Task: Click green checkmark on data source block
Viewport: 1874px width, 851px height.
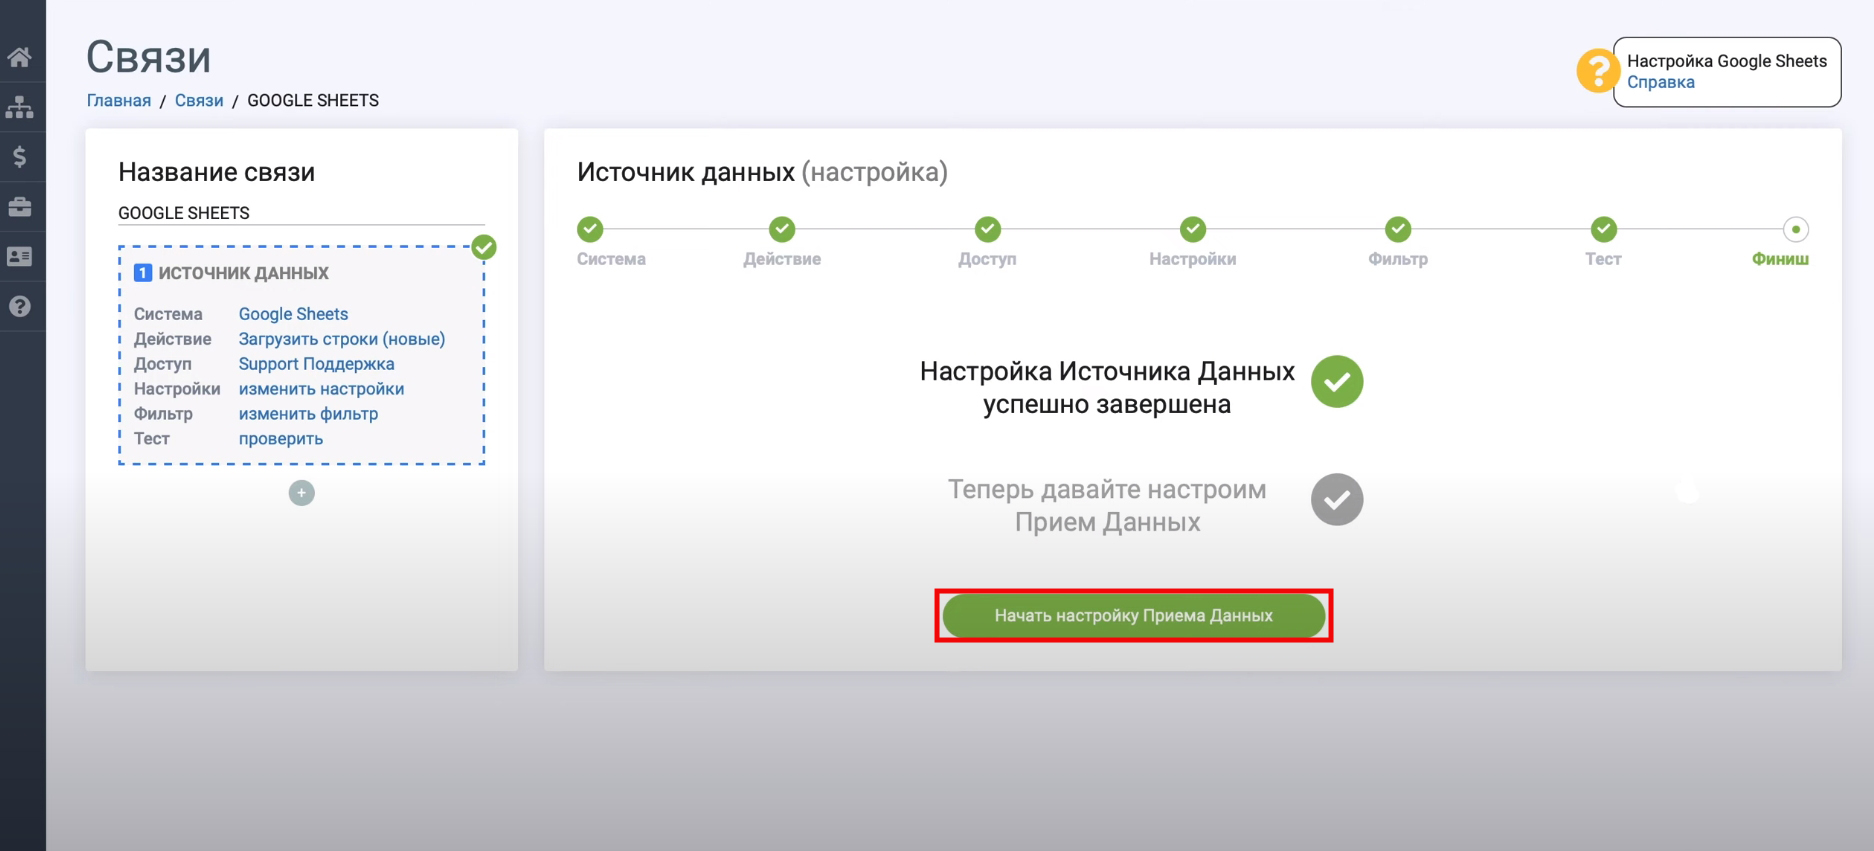Action: coord(484,247)
